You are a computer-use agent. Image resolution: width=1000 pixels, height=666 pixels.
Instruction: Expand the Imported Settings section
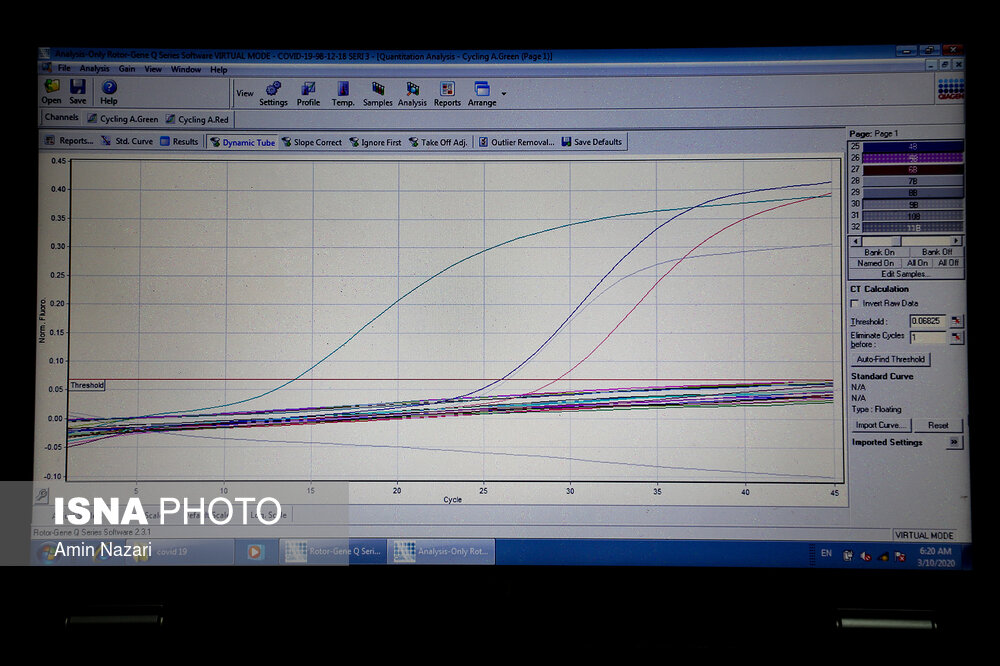tap(954, 442)
